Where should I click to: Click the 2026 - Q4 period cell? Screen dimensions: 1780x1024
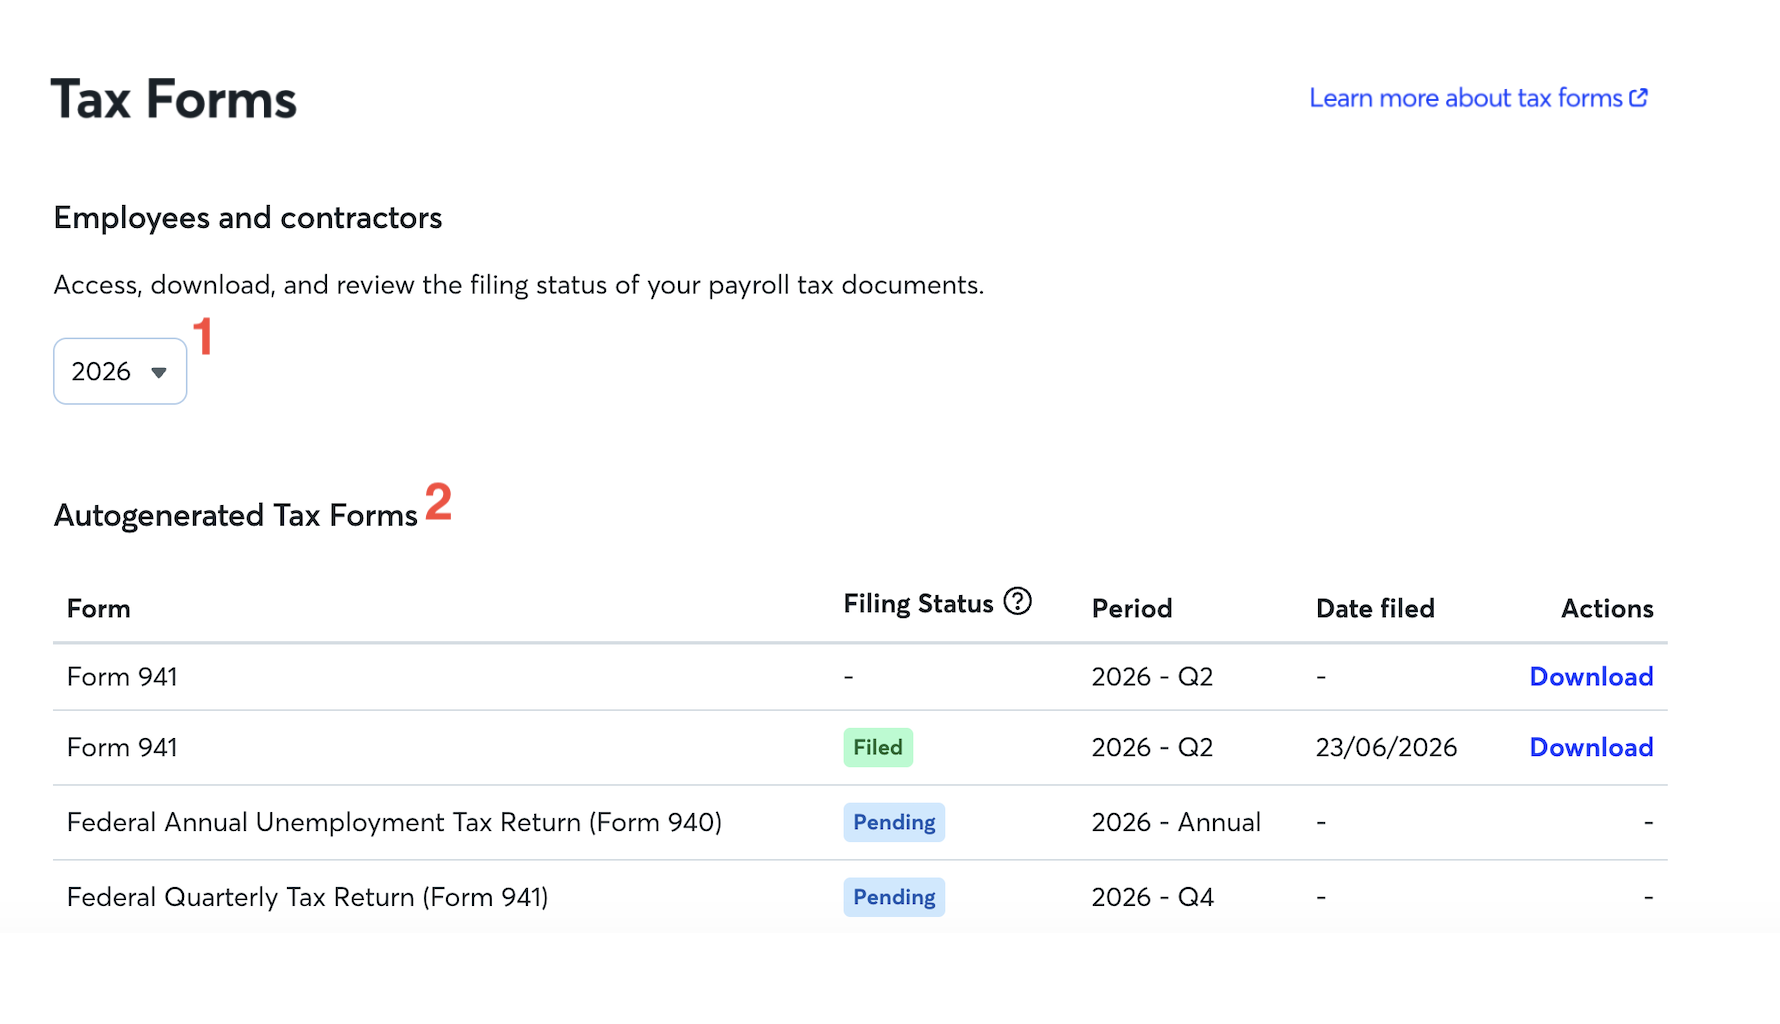click(x=1152, y=897)
